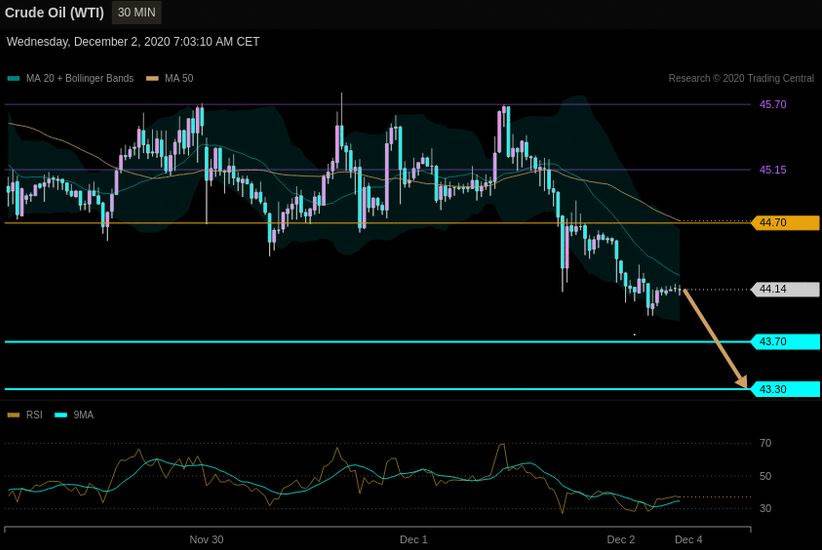Click the 30 MIN timeframe button
Viewport: 822px width, 550px height.
[136, 13]
